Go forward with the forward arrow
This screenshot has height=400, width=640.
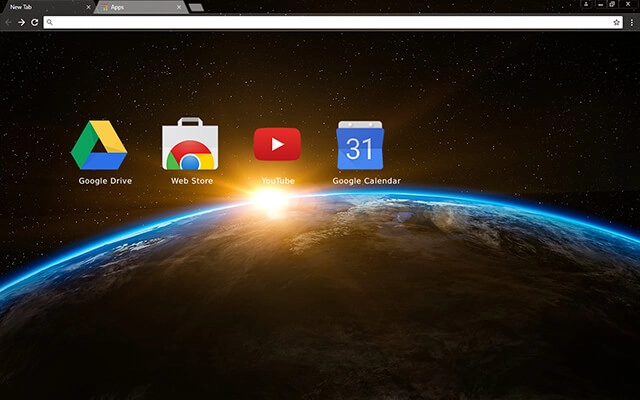pyautogui.click(x=21, y=22)
